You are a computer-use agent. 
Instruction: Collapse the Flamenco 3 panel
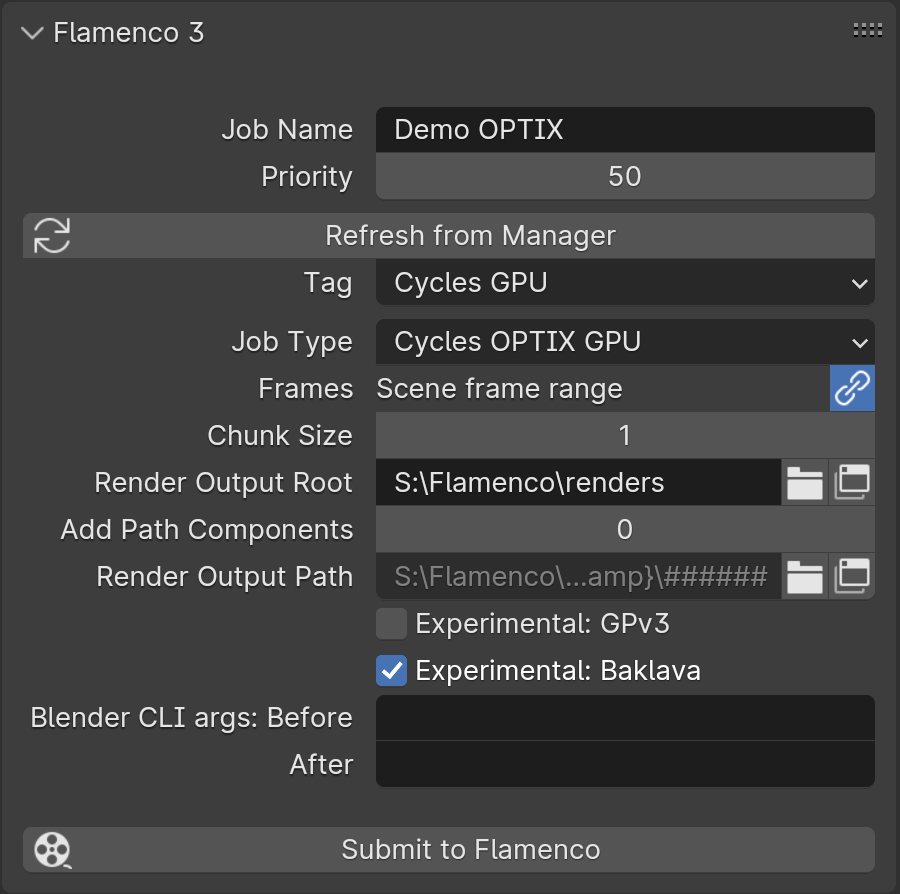(32, 32)
